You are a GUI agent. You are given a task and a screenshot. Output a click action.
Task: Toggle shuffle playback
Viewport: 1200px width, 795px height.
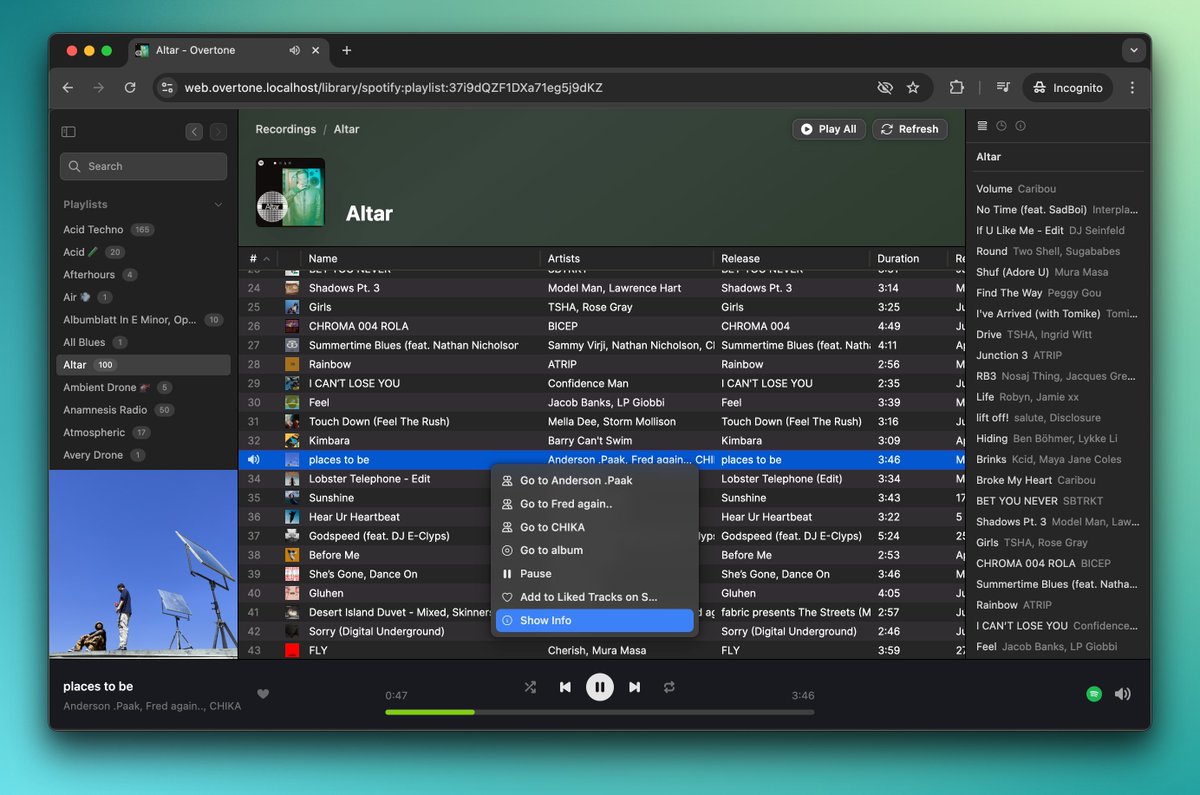530,687
